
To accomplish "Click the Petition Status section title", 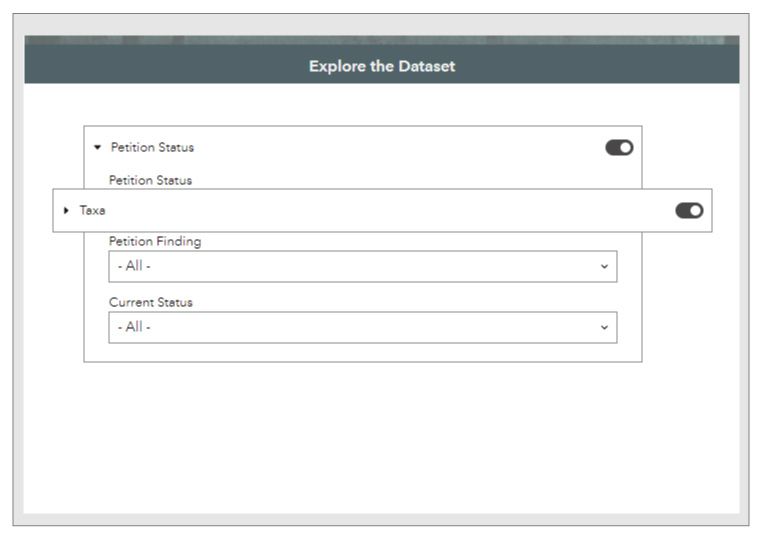I will pyautogui.click(x=152, y=147).
